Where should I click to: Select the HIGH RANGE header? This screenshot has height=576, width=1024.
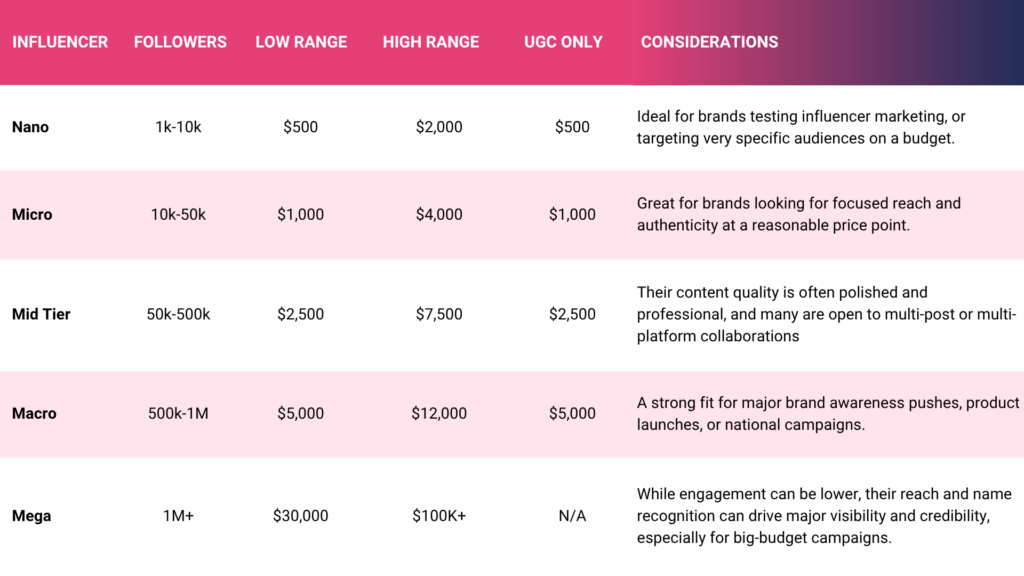point(431,42)
